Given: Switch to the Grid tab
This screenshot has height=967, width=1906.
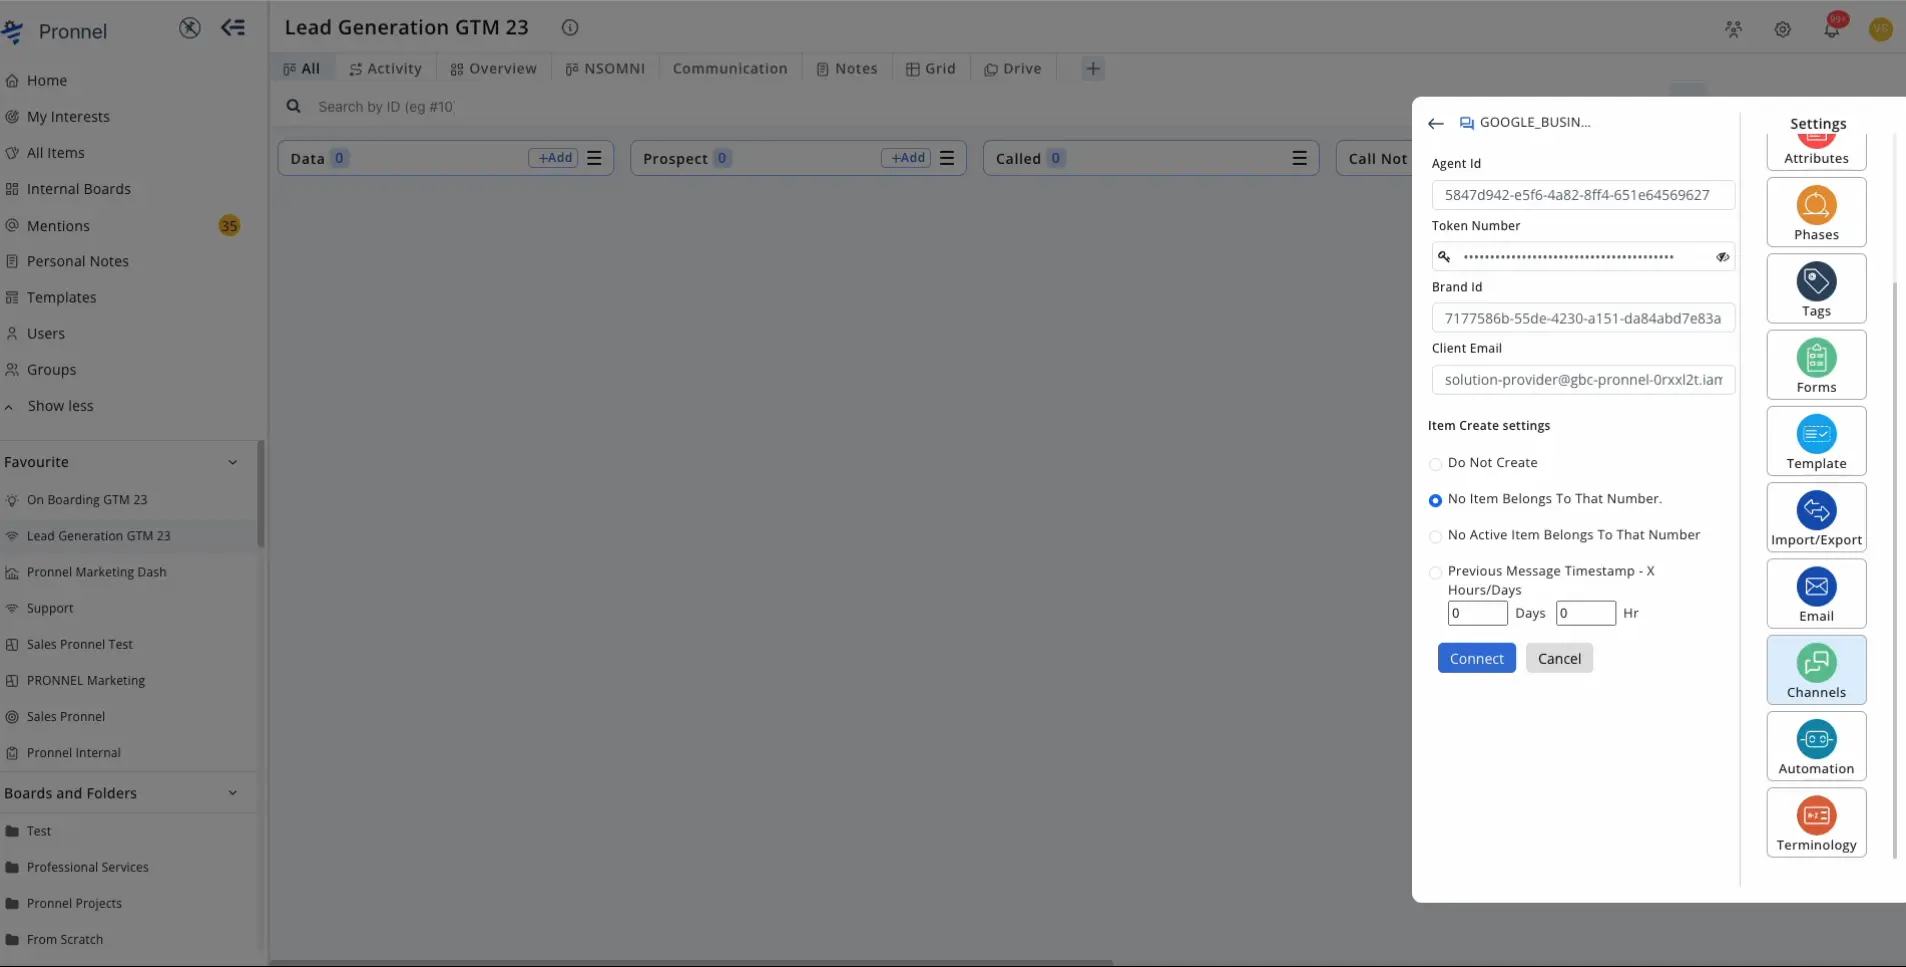Looking at the screenshot, I should coord(931,69).
